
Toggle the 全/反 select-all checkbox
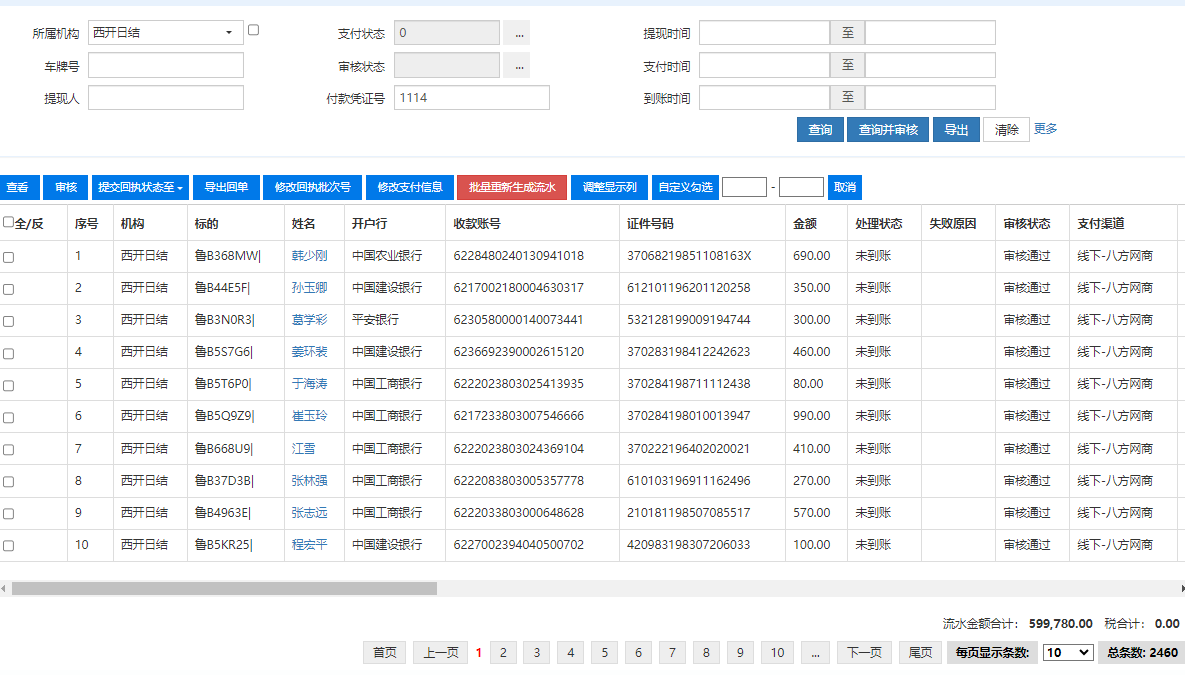[x=9, y=222]
